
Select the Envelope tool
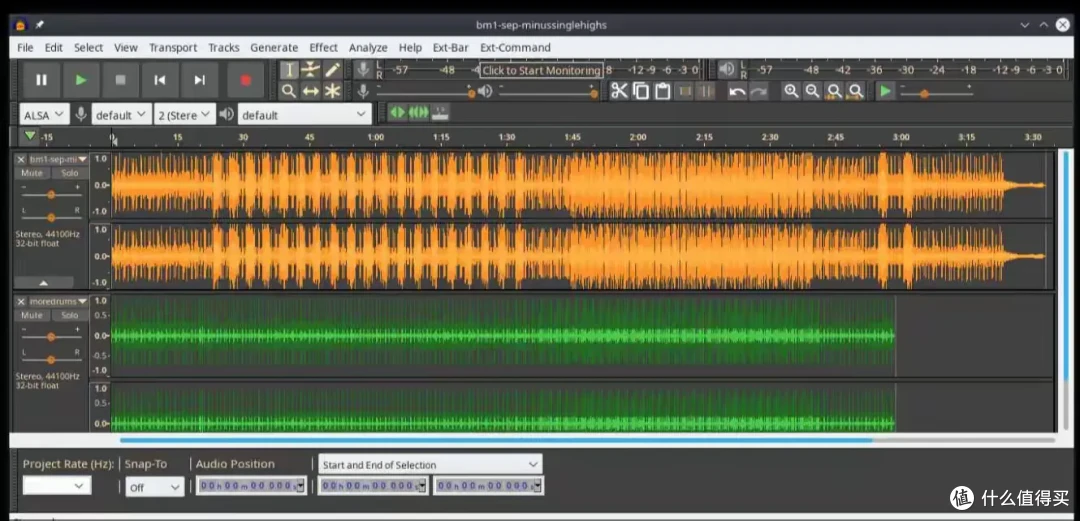point(311,70)
